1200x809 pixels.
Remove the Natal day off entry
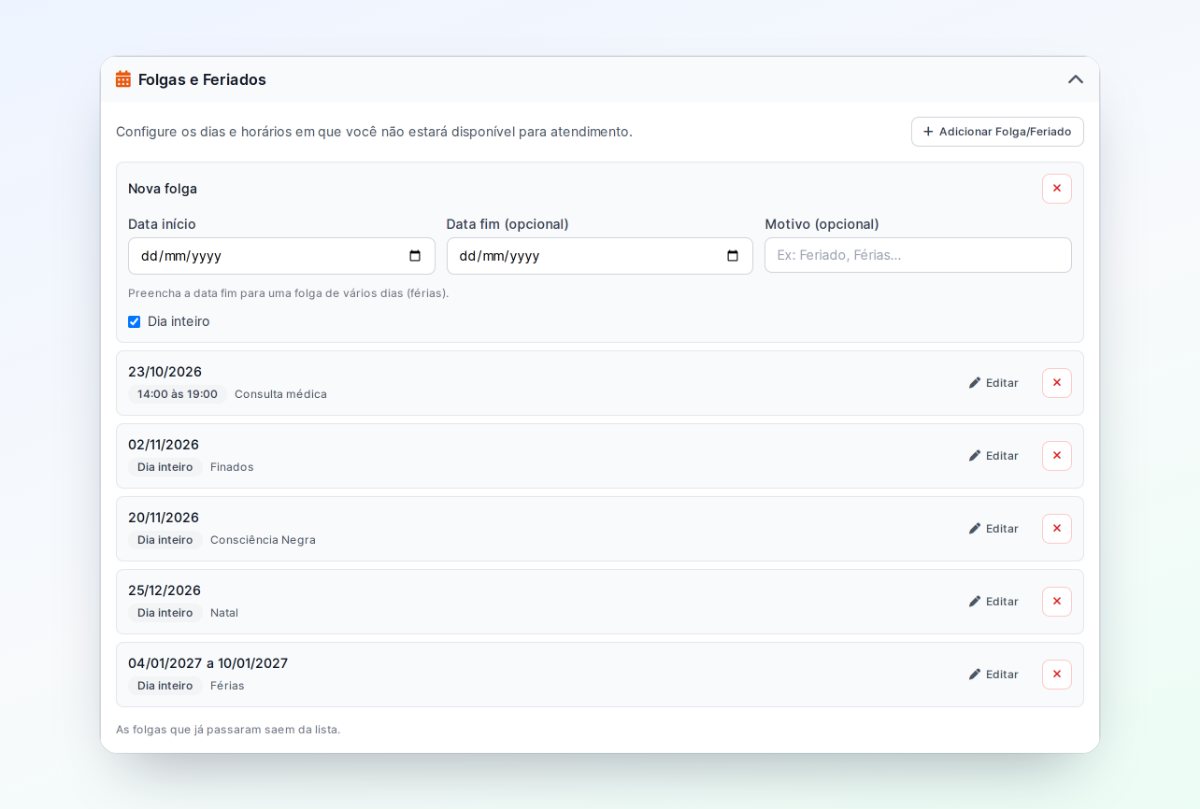[1057, 602]
